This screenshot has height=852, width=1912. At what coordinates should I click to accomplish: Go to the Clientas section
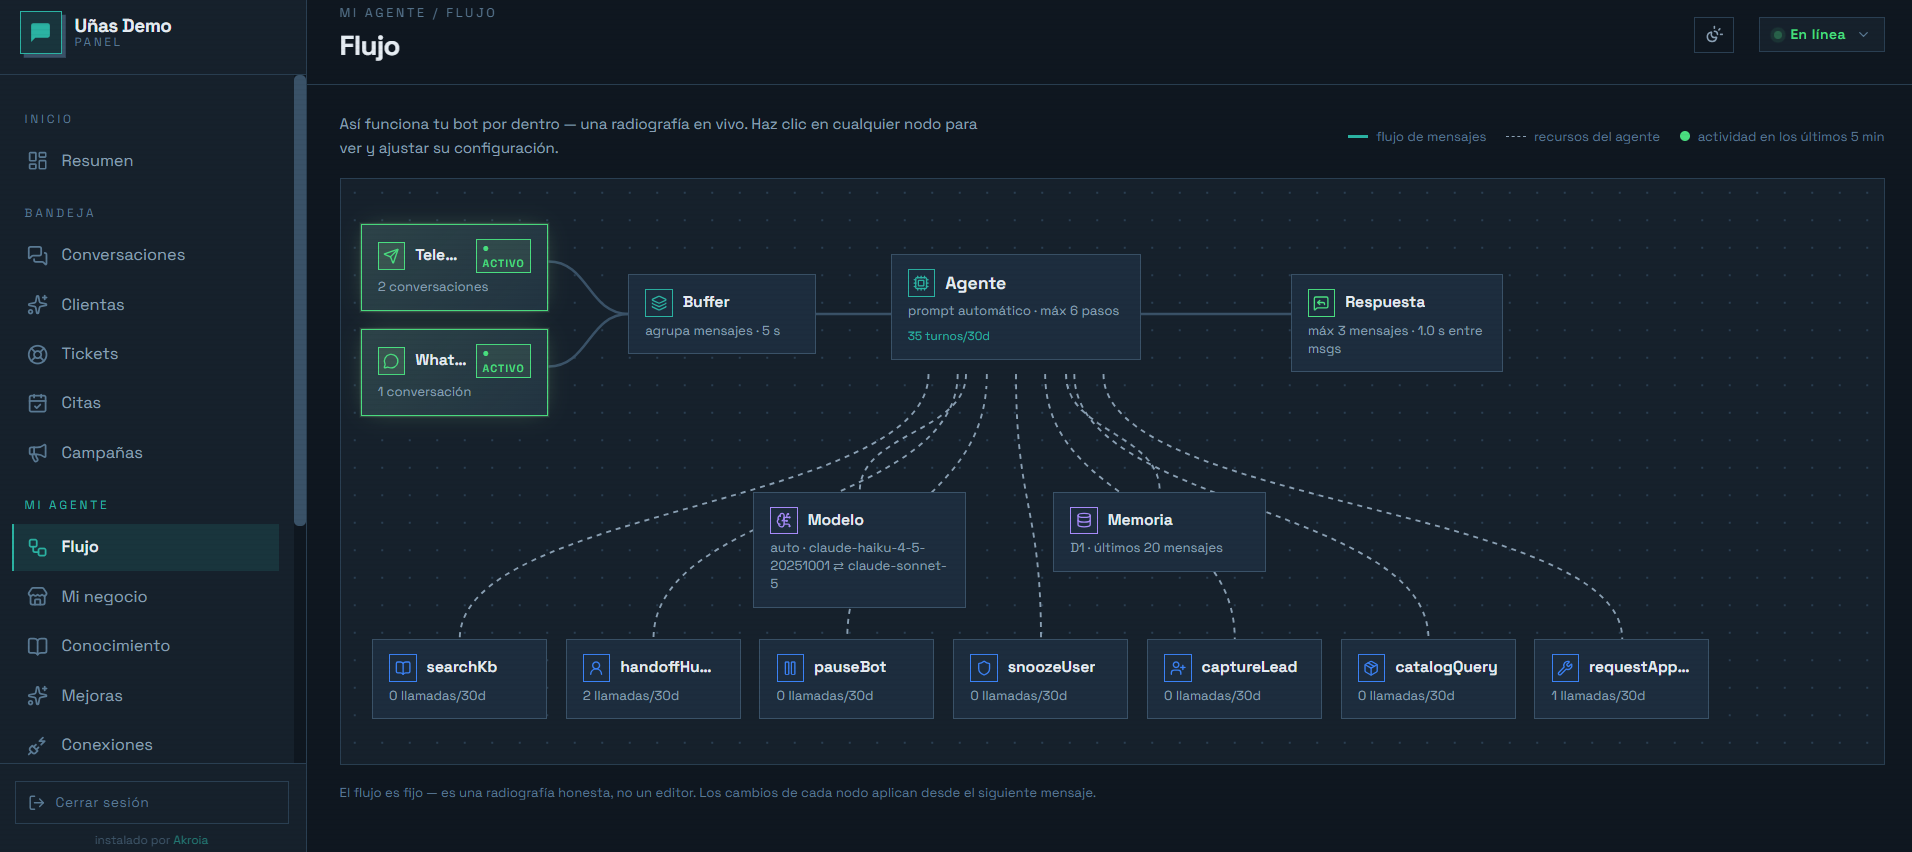(146, 305)
